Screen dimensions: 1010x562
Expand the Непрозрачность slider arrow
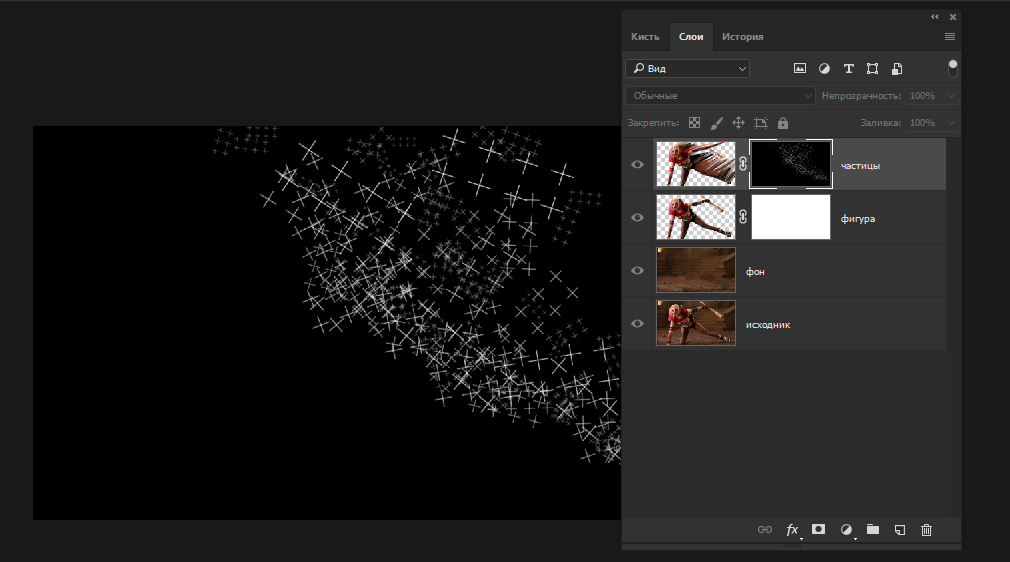coord(951,96)
